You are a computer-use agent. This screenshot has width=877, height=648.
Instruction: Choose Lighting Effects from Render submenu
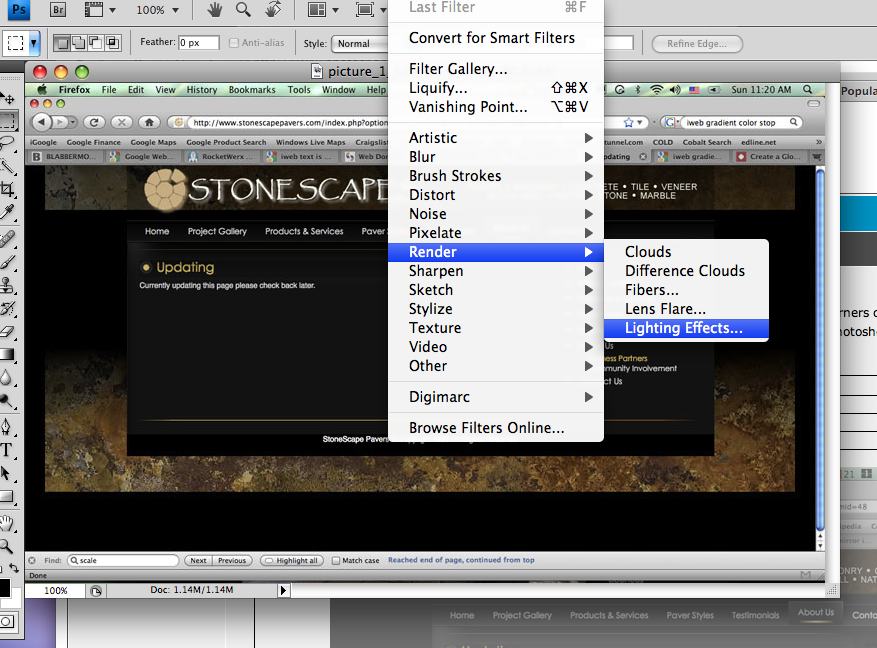coord(683,328)
